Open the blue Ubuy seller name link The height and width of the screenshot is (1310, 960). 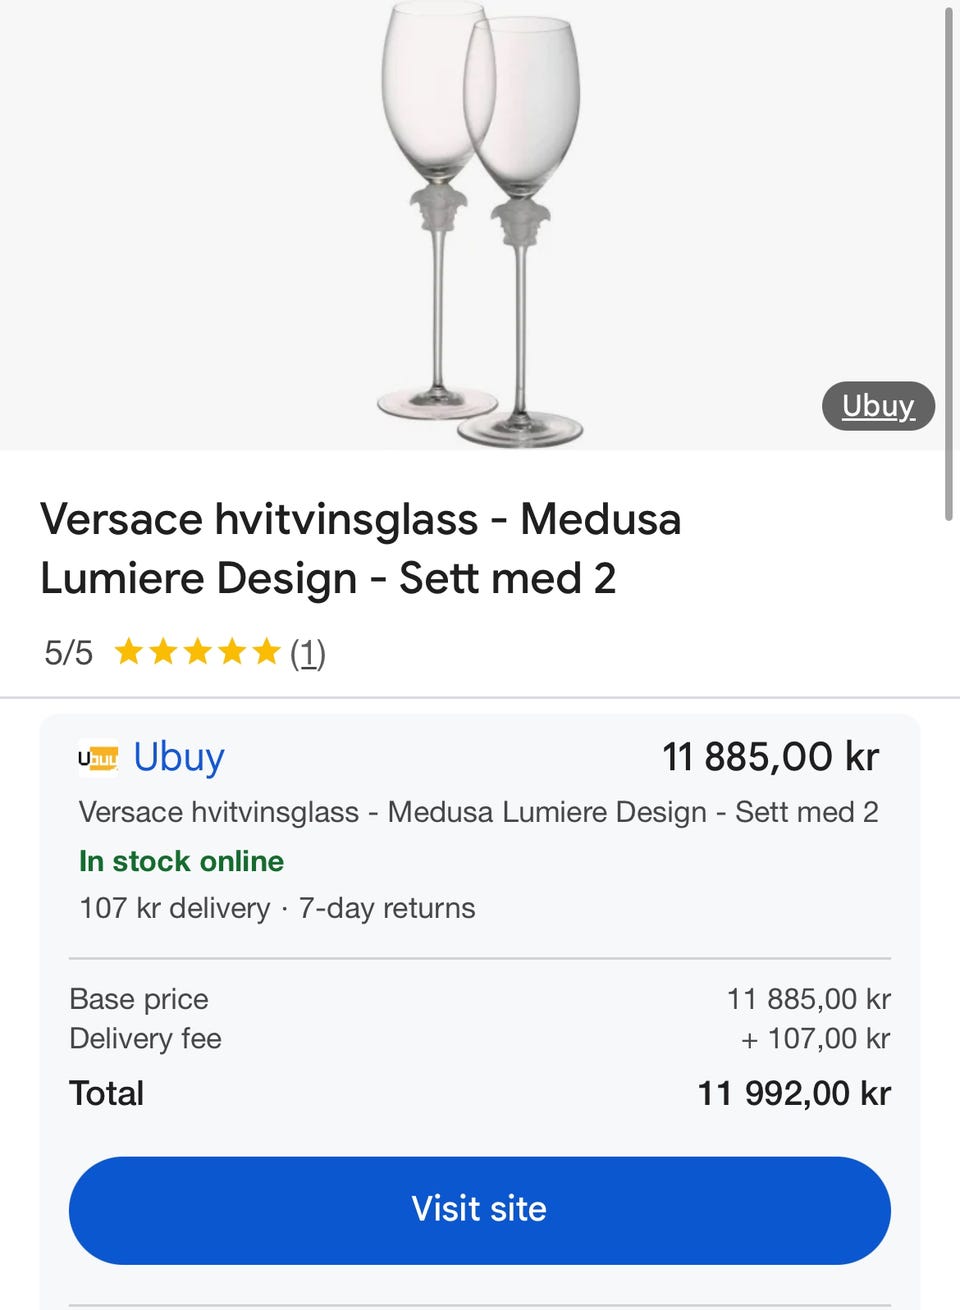point(179,757)
